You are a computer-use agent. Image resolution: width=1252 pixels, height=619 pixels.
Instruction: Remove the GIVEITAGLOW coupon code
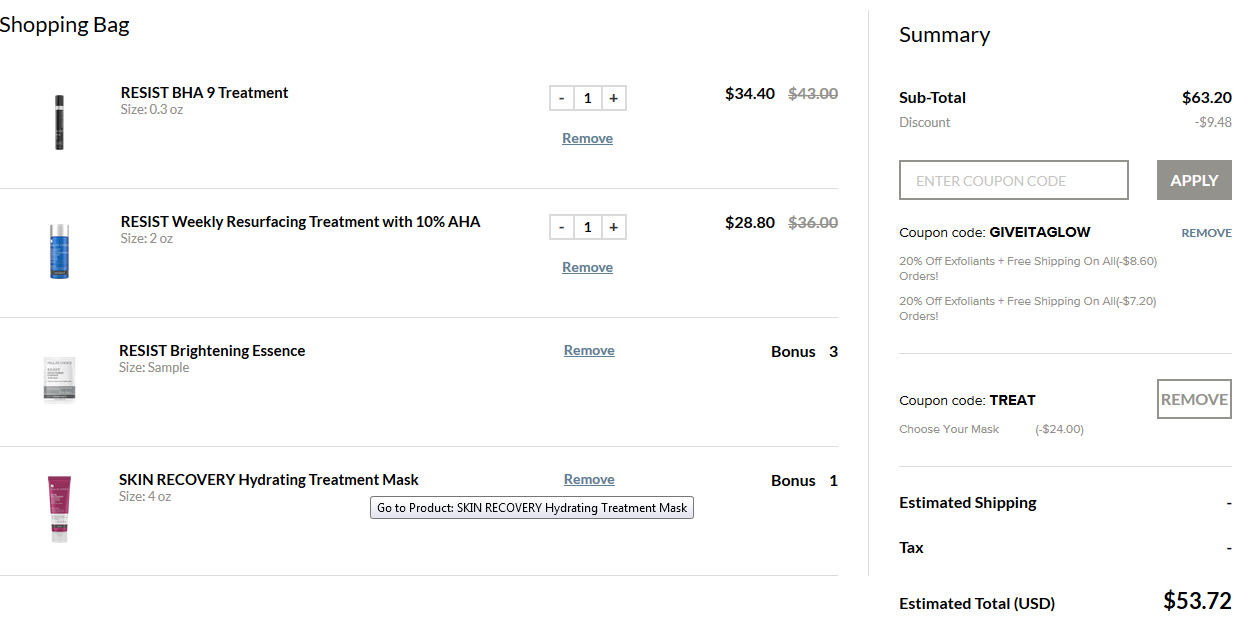point(1206,233)
